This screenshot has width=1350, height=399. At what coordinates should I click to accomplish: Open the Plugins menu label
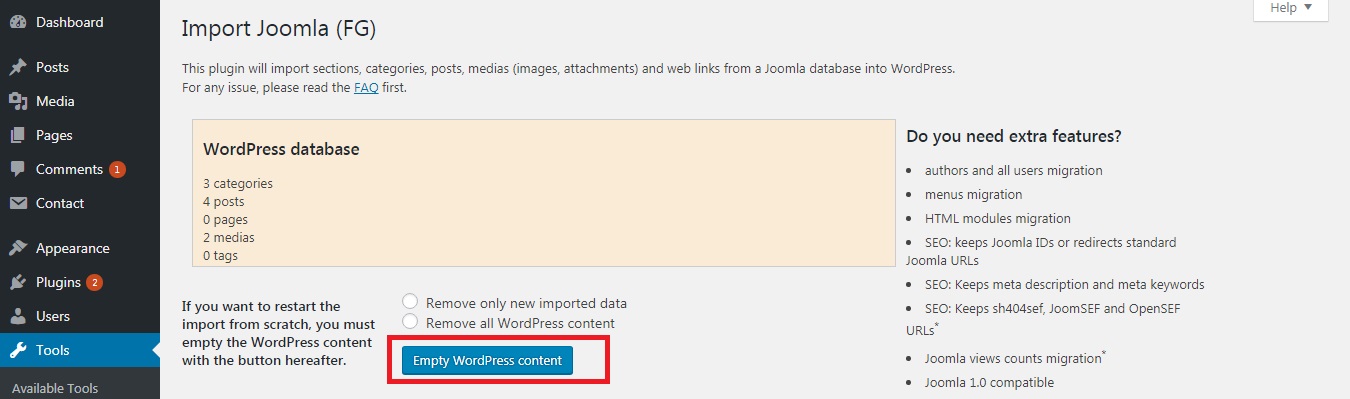(x=58, y=282)
